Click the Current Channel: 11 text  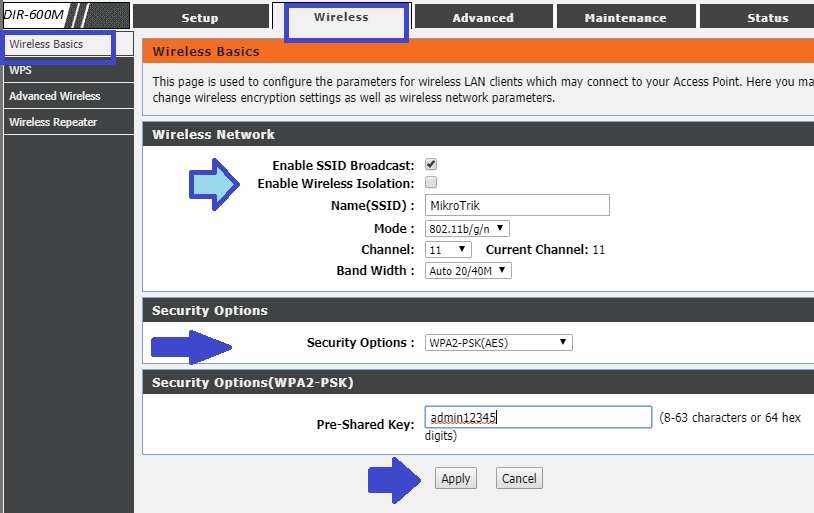(x=545, y=250)
